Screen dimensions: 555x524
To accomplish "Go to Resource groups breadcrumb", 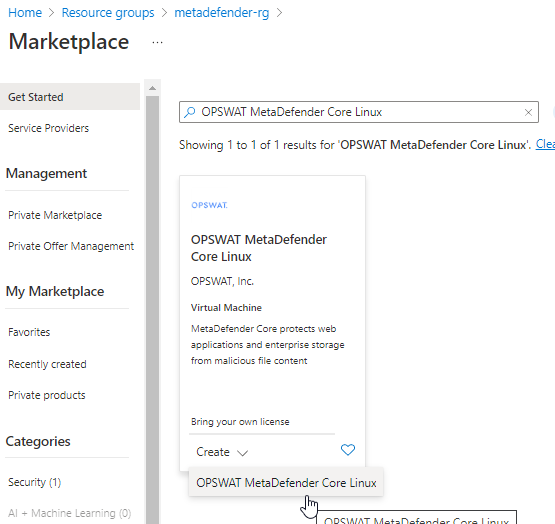I will pyautogui.click(x=108, y=13).
